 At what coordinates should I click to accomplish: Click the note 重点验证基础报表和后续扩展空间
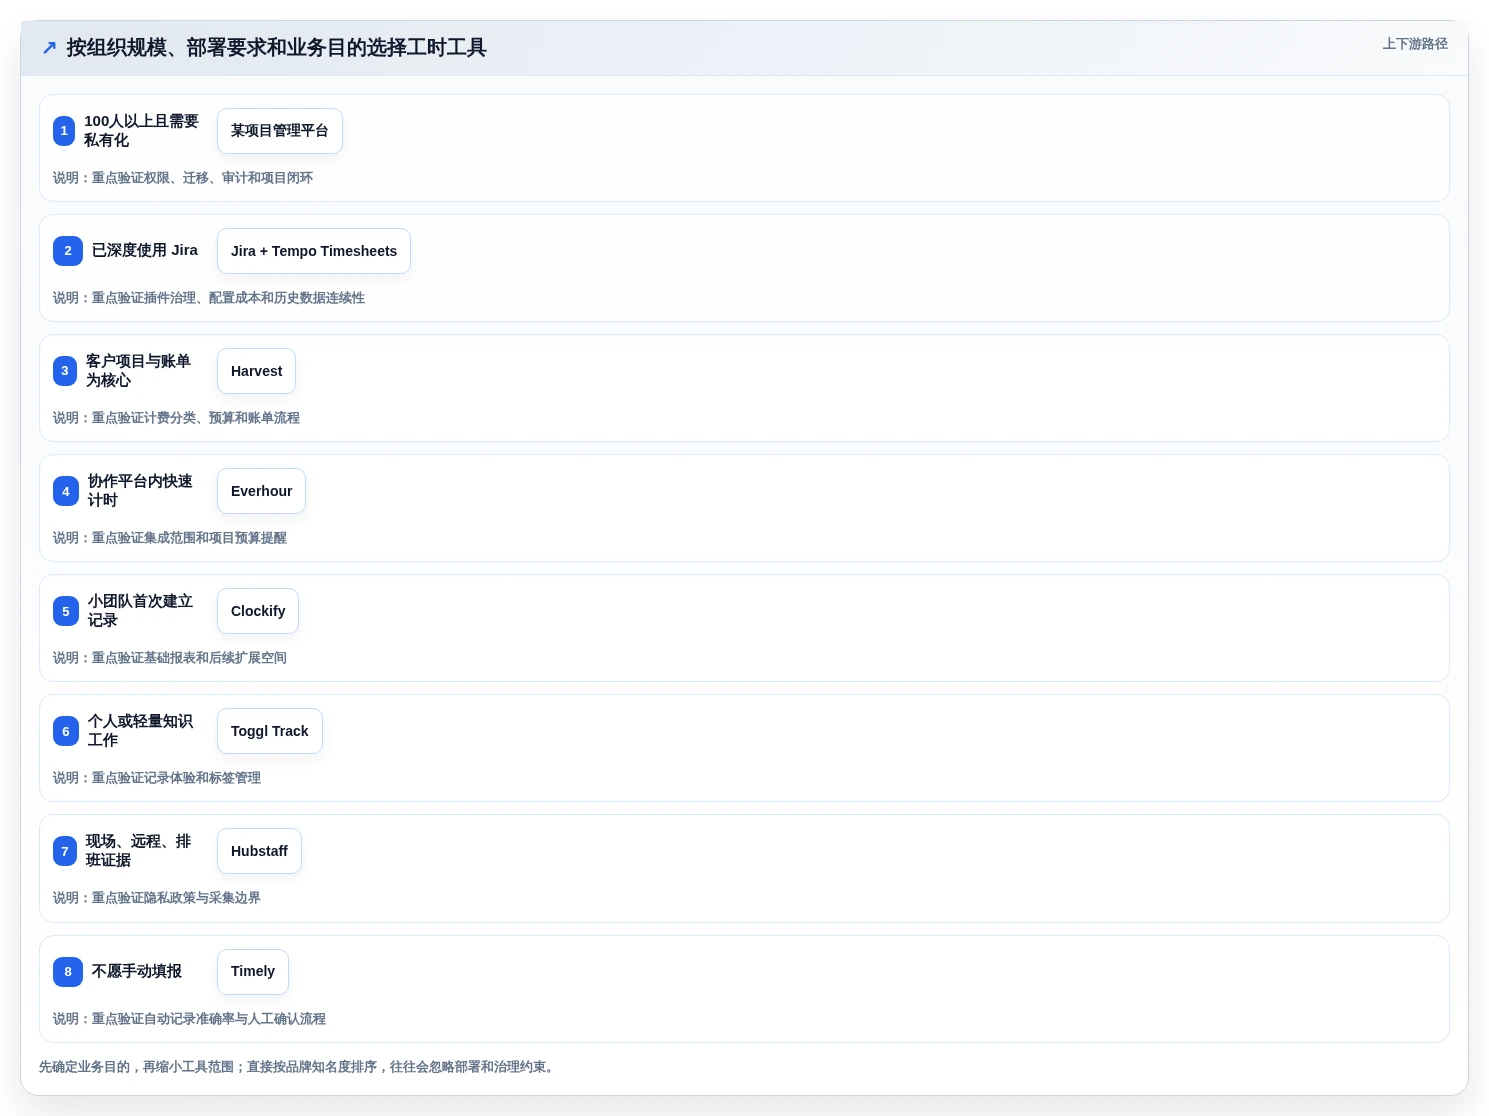pyautogui.click(x=189, y=658)
